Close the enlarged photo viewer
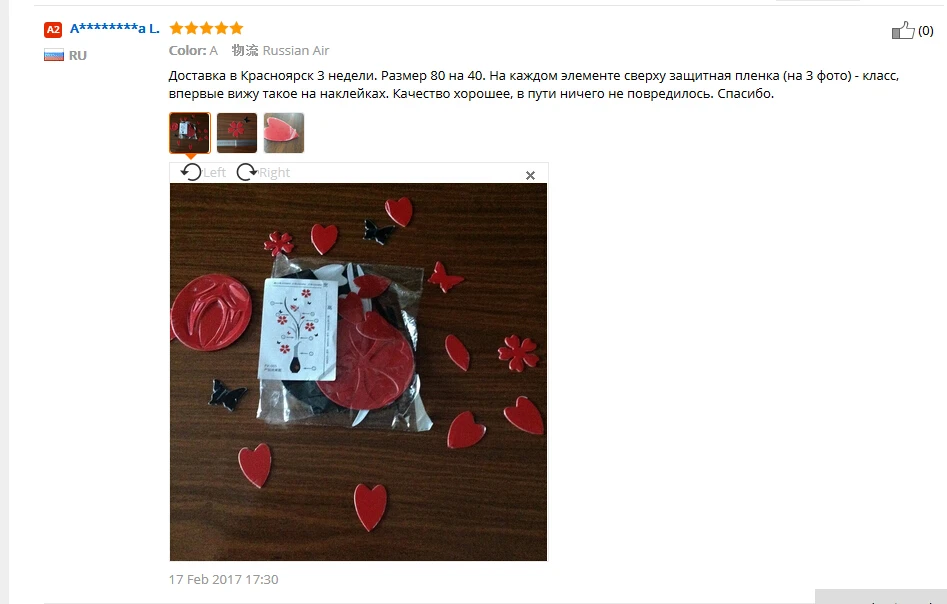The image size is (947, 604). 530,175
